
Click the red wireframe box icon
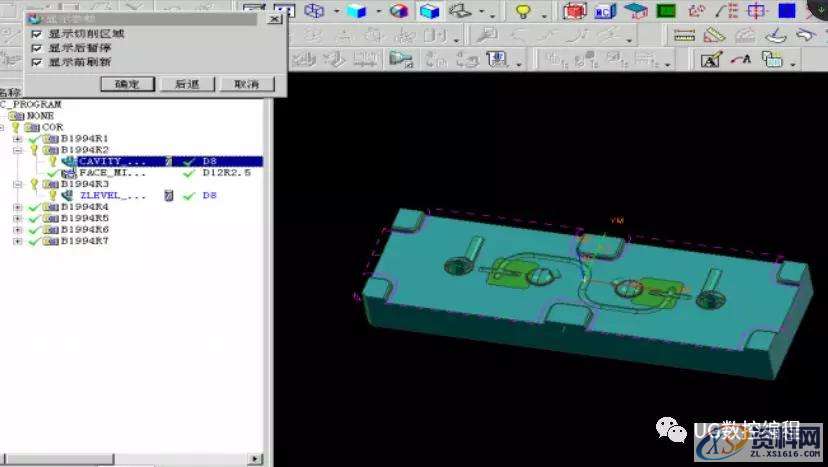574,11
